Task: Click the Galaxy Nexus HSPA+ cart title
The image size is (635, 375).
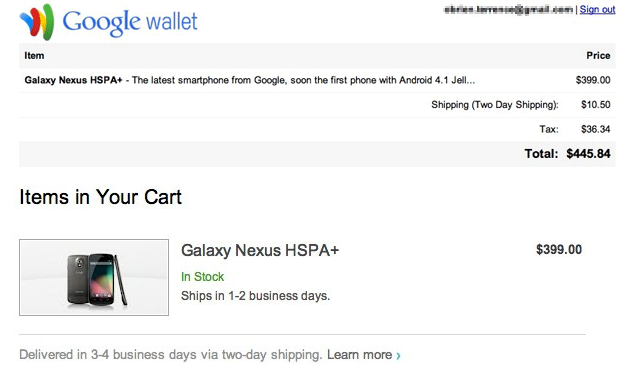Action: (260, 250)
